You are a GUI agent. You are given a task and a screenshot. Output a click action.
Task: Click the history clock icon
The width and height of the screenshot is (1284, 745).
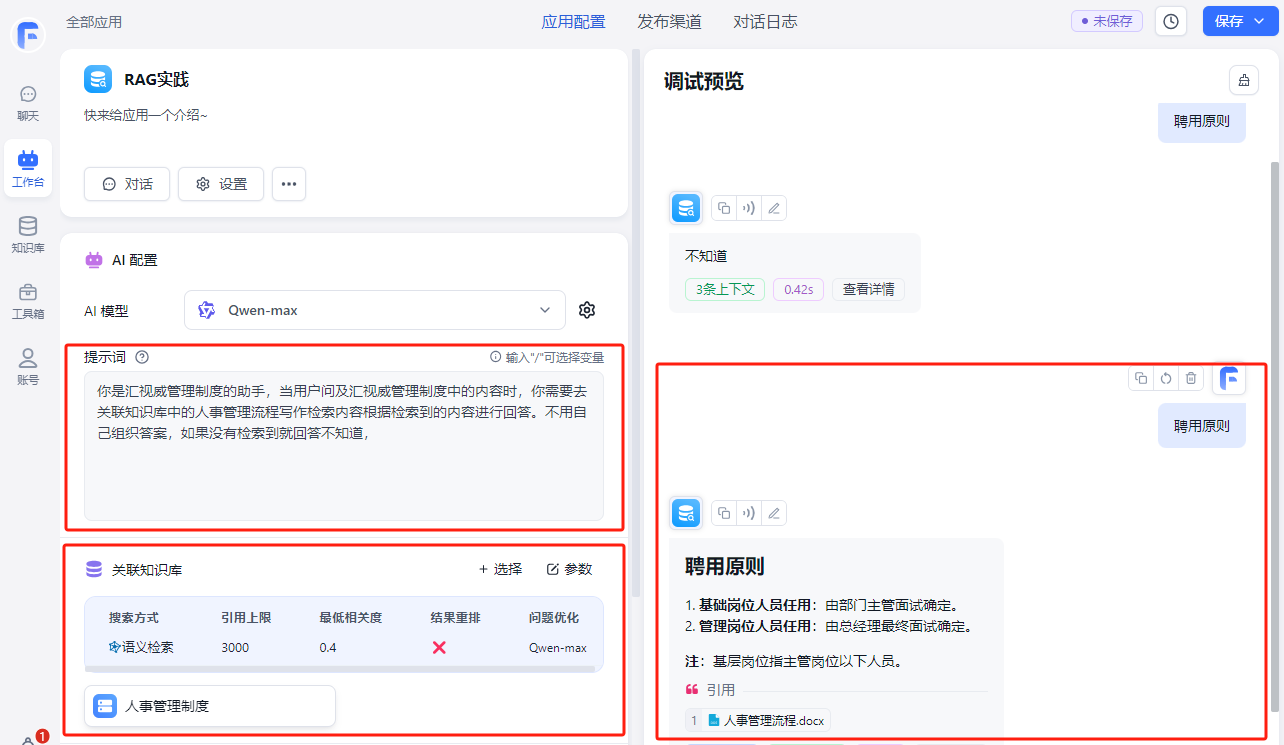pyautogui.click(x=1171, y=21)
